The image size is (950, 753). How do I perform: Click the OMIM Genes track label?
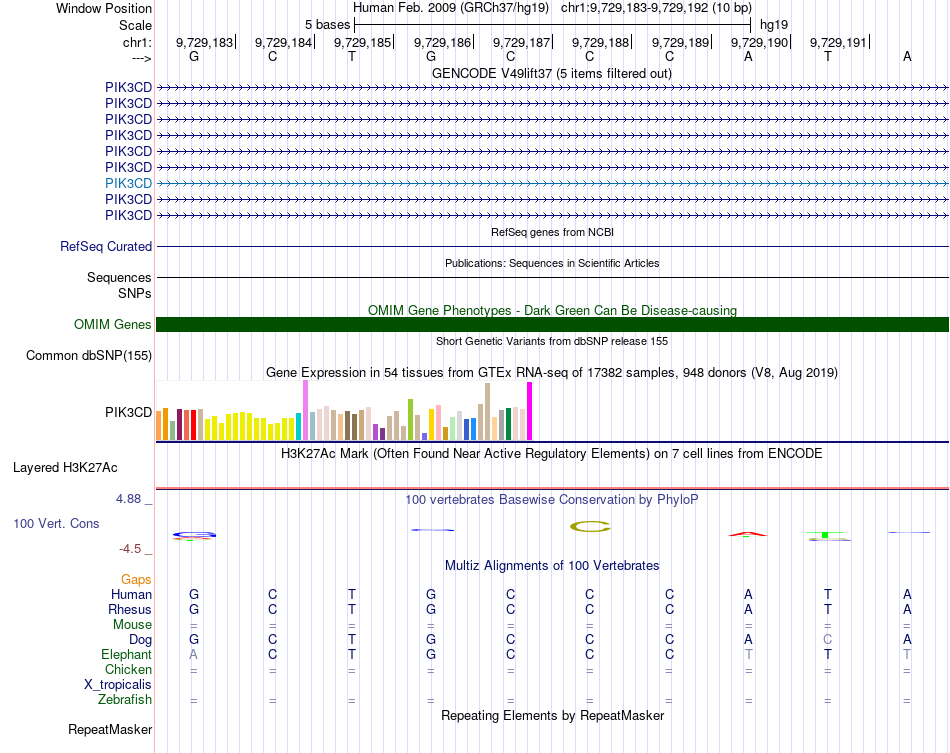(113, 325)
